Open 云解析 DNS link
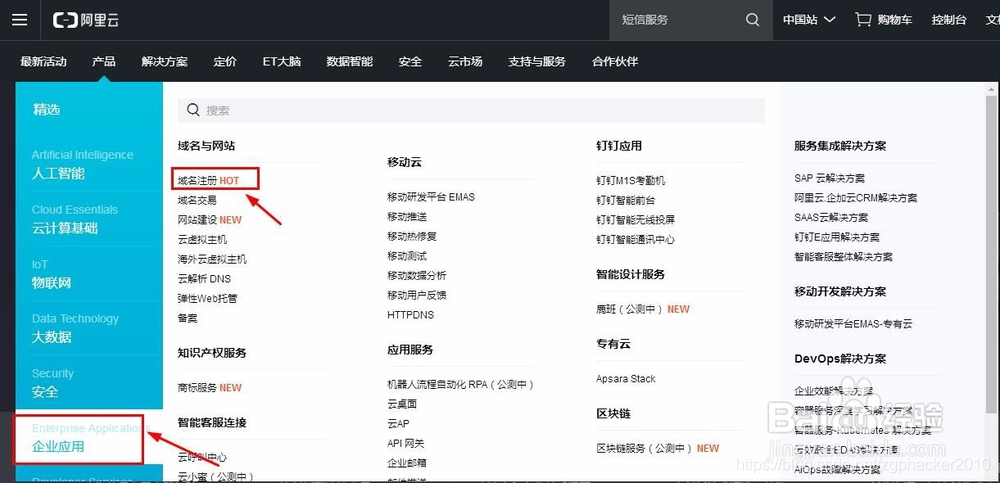Viewport: 1000px width, 483px height. pos(204,279)
